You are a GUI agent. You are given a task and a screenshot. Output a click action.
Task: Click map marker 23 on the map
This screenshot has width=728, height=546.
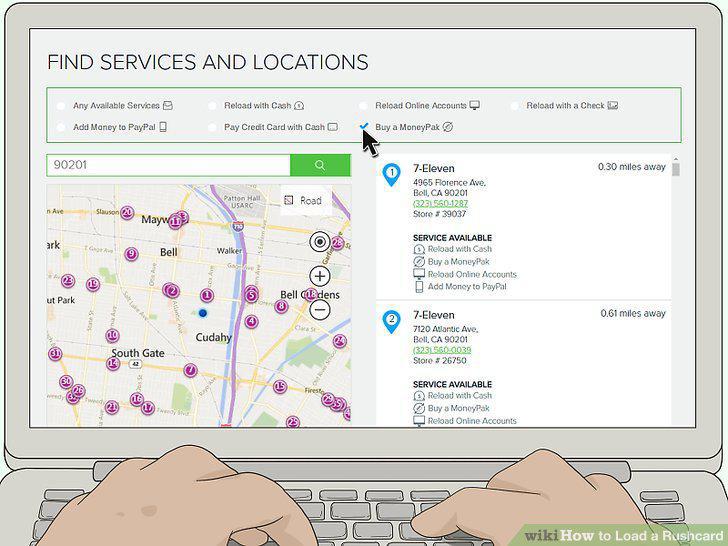point(68,281)
